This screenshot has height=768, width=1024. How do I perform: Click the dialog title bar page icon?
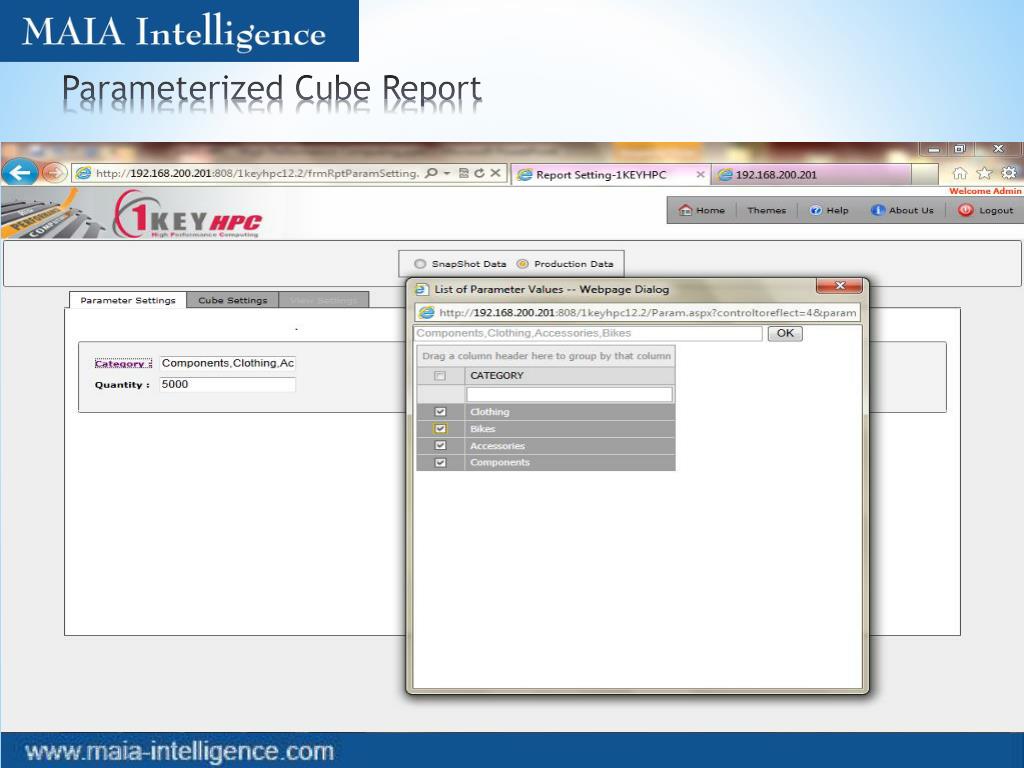(421, 289)
